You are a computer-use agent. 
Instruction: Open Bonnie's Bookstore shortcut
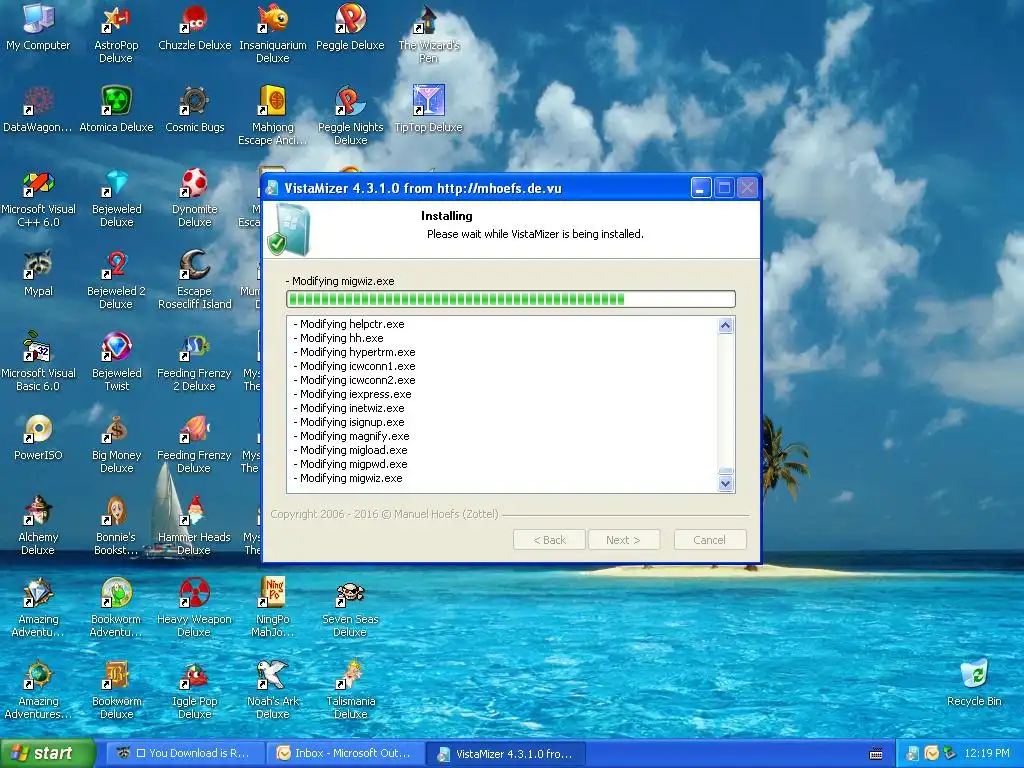(x=116, y=524)
